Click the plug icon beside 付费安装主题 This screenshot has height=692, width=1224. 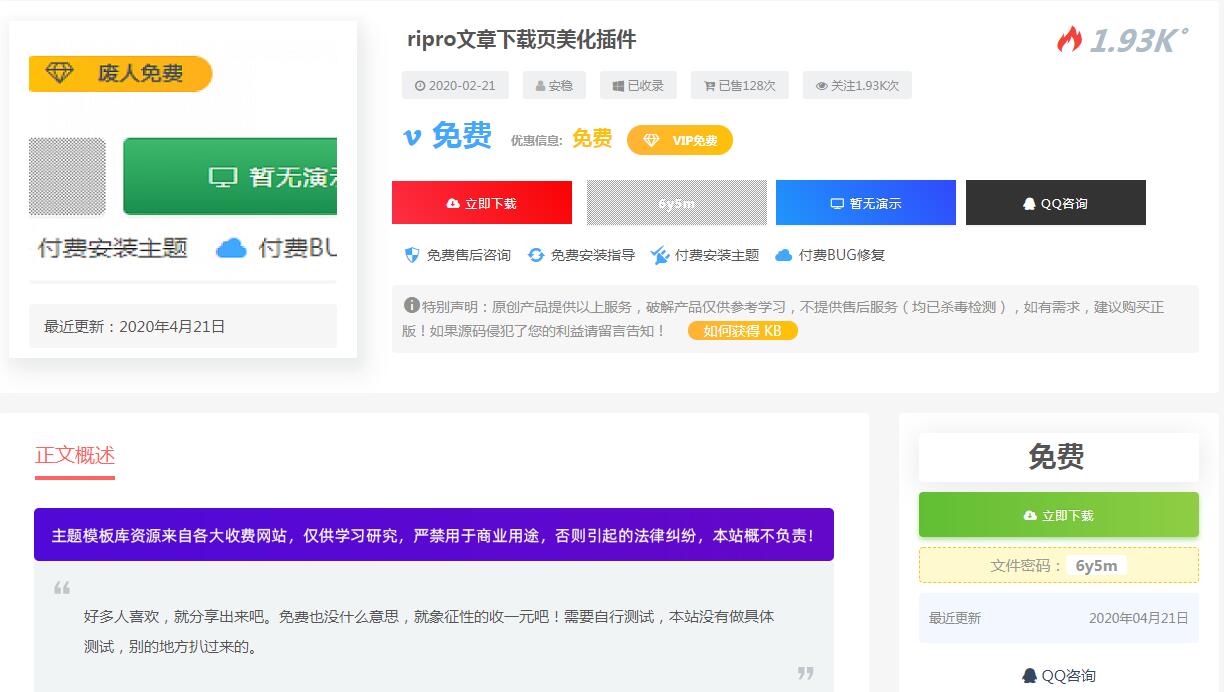[x=659, y=255]
